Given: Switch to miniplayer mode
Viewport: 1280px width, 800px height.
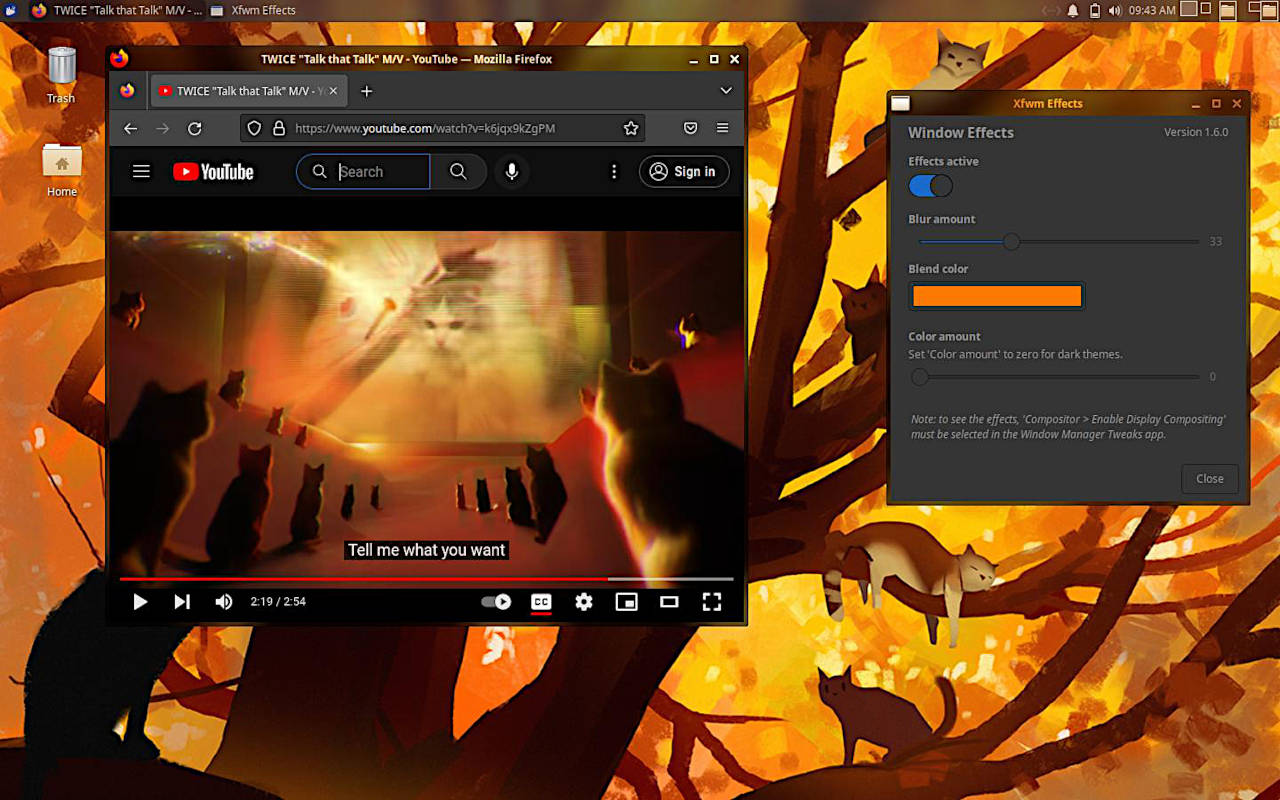Looking at the screenshot, I should [627, 602].
